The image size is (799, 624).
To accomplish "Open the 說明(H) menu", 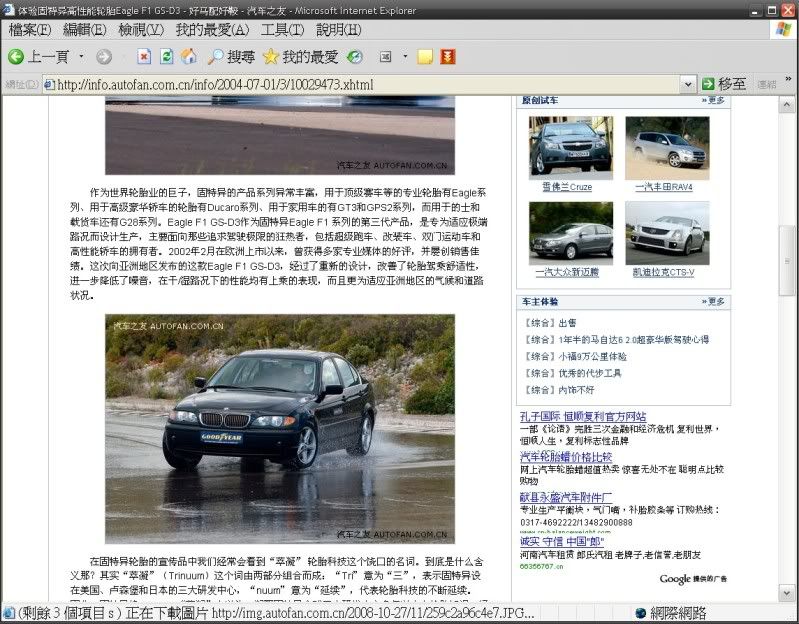I will (x=338, y=30).
